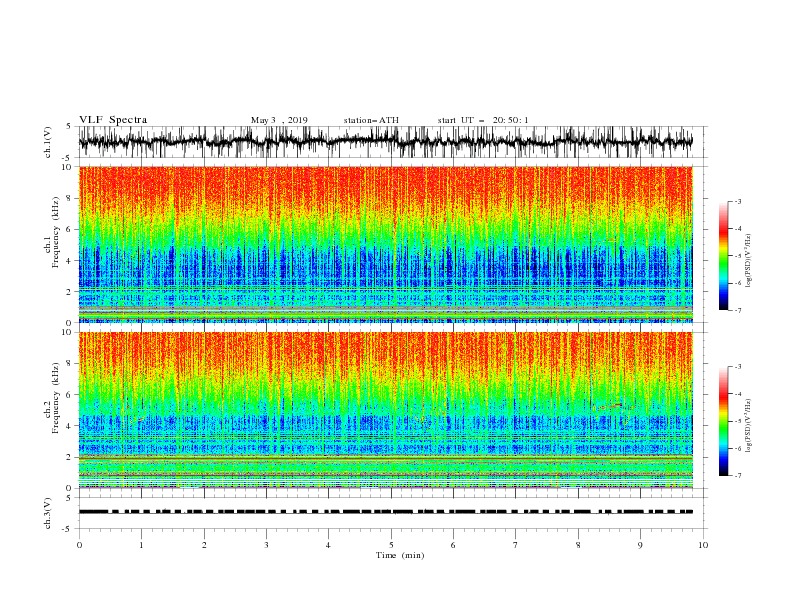Click time axis tick label "3"
Viewport: 792px width, 612px height.
pyautogui.click(x=266, y=545)
